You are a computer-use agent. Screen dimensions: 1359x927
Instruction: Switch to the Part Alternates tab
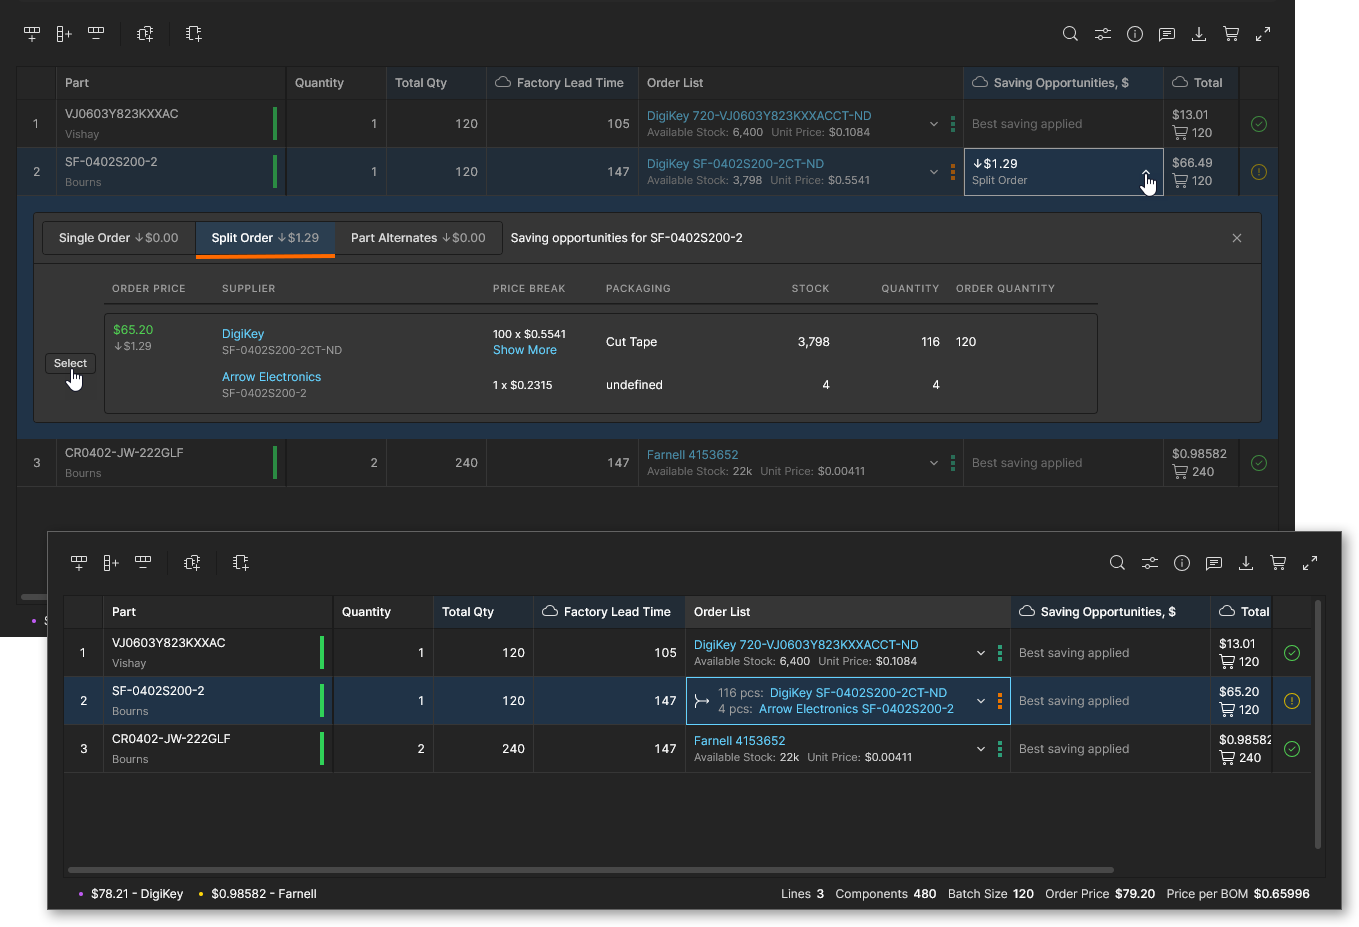point(418,238)
